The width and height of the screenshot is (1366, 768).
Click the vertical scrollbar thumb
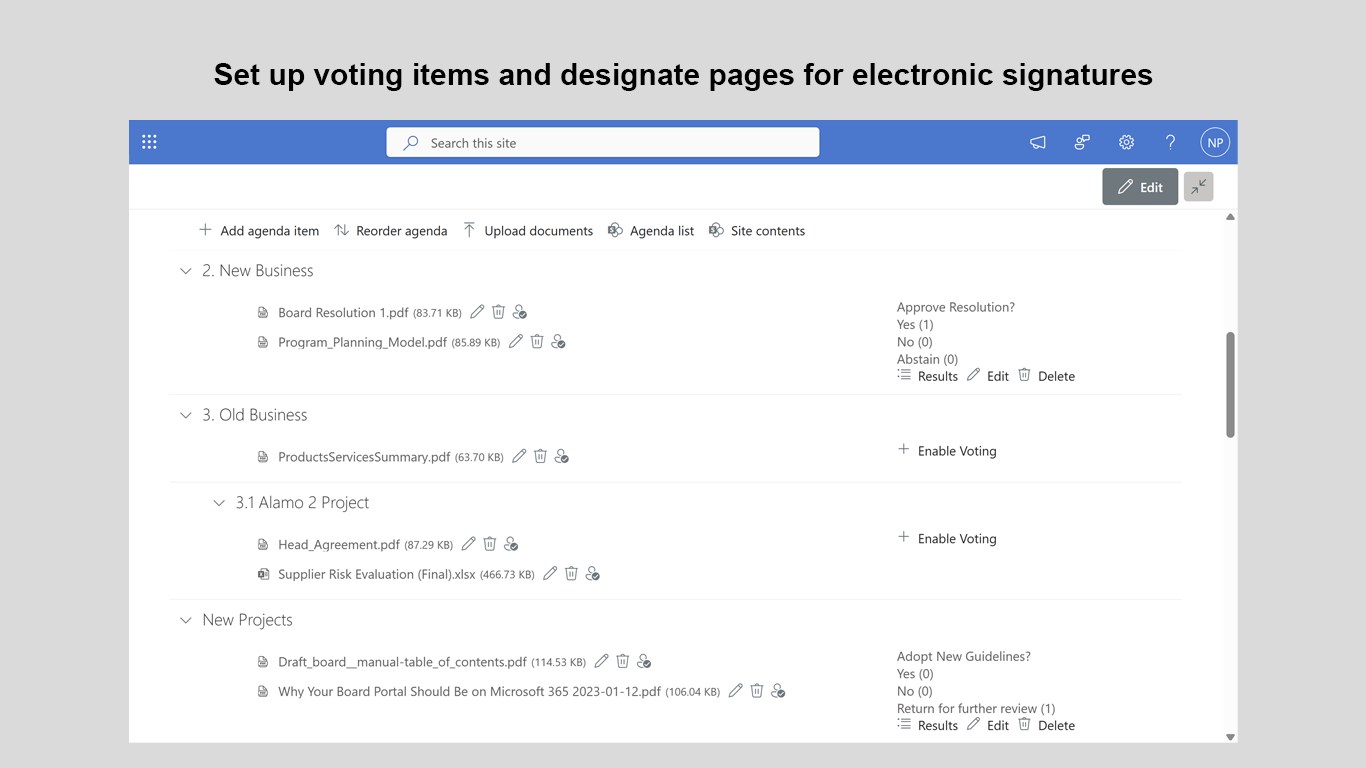pyautogui.click(x=1230, y=385)
